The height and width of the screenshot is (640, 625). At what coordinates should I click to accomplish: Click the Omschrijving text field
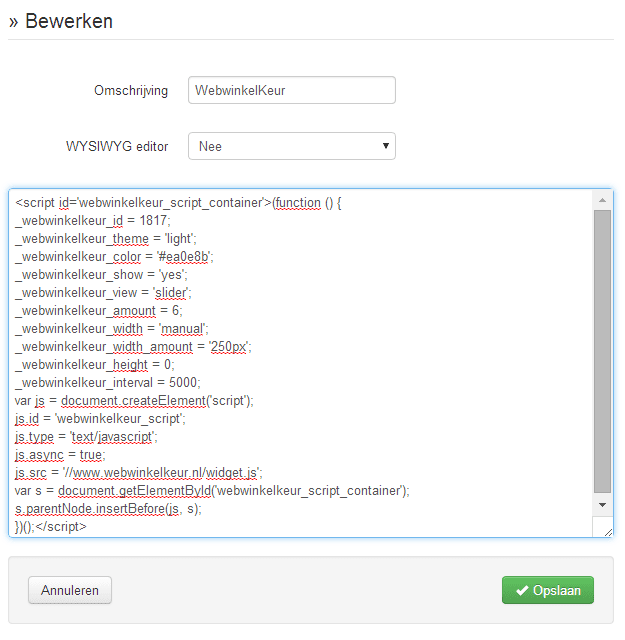point(291,90)
